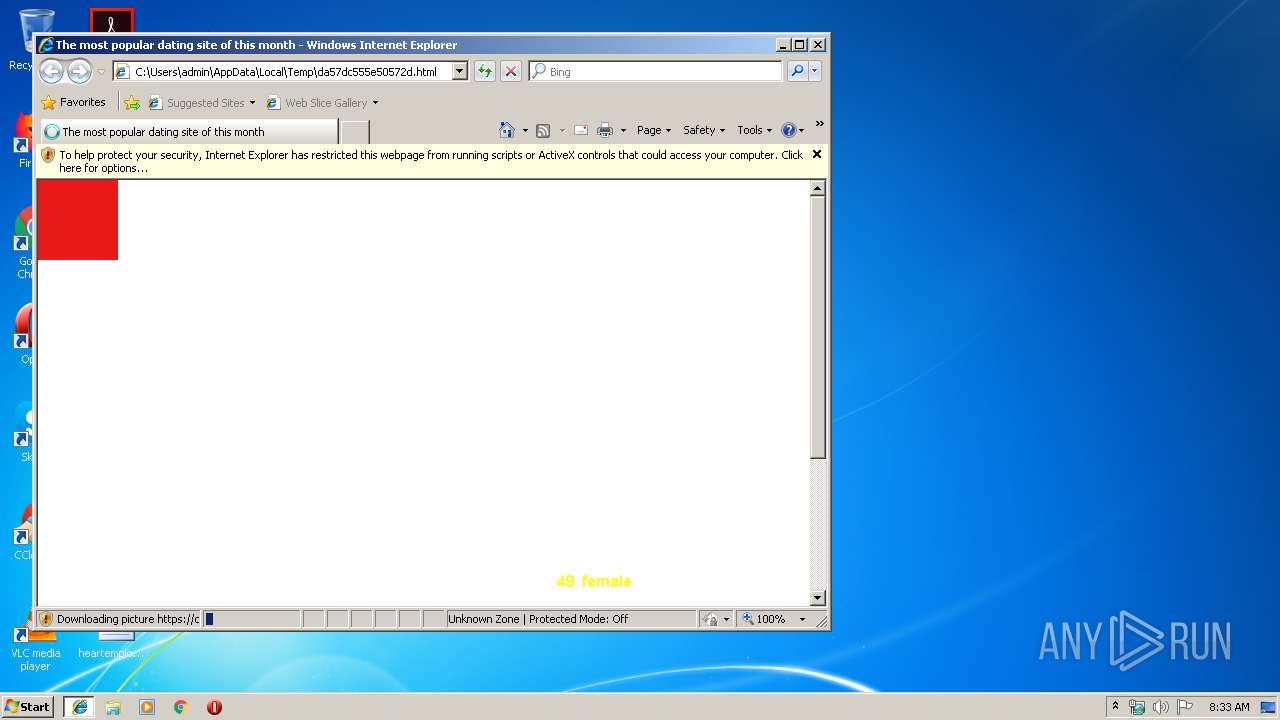Screen dimensions: 1280x720
Task: Open a new blank tab
Action: [x=355, y=131]
